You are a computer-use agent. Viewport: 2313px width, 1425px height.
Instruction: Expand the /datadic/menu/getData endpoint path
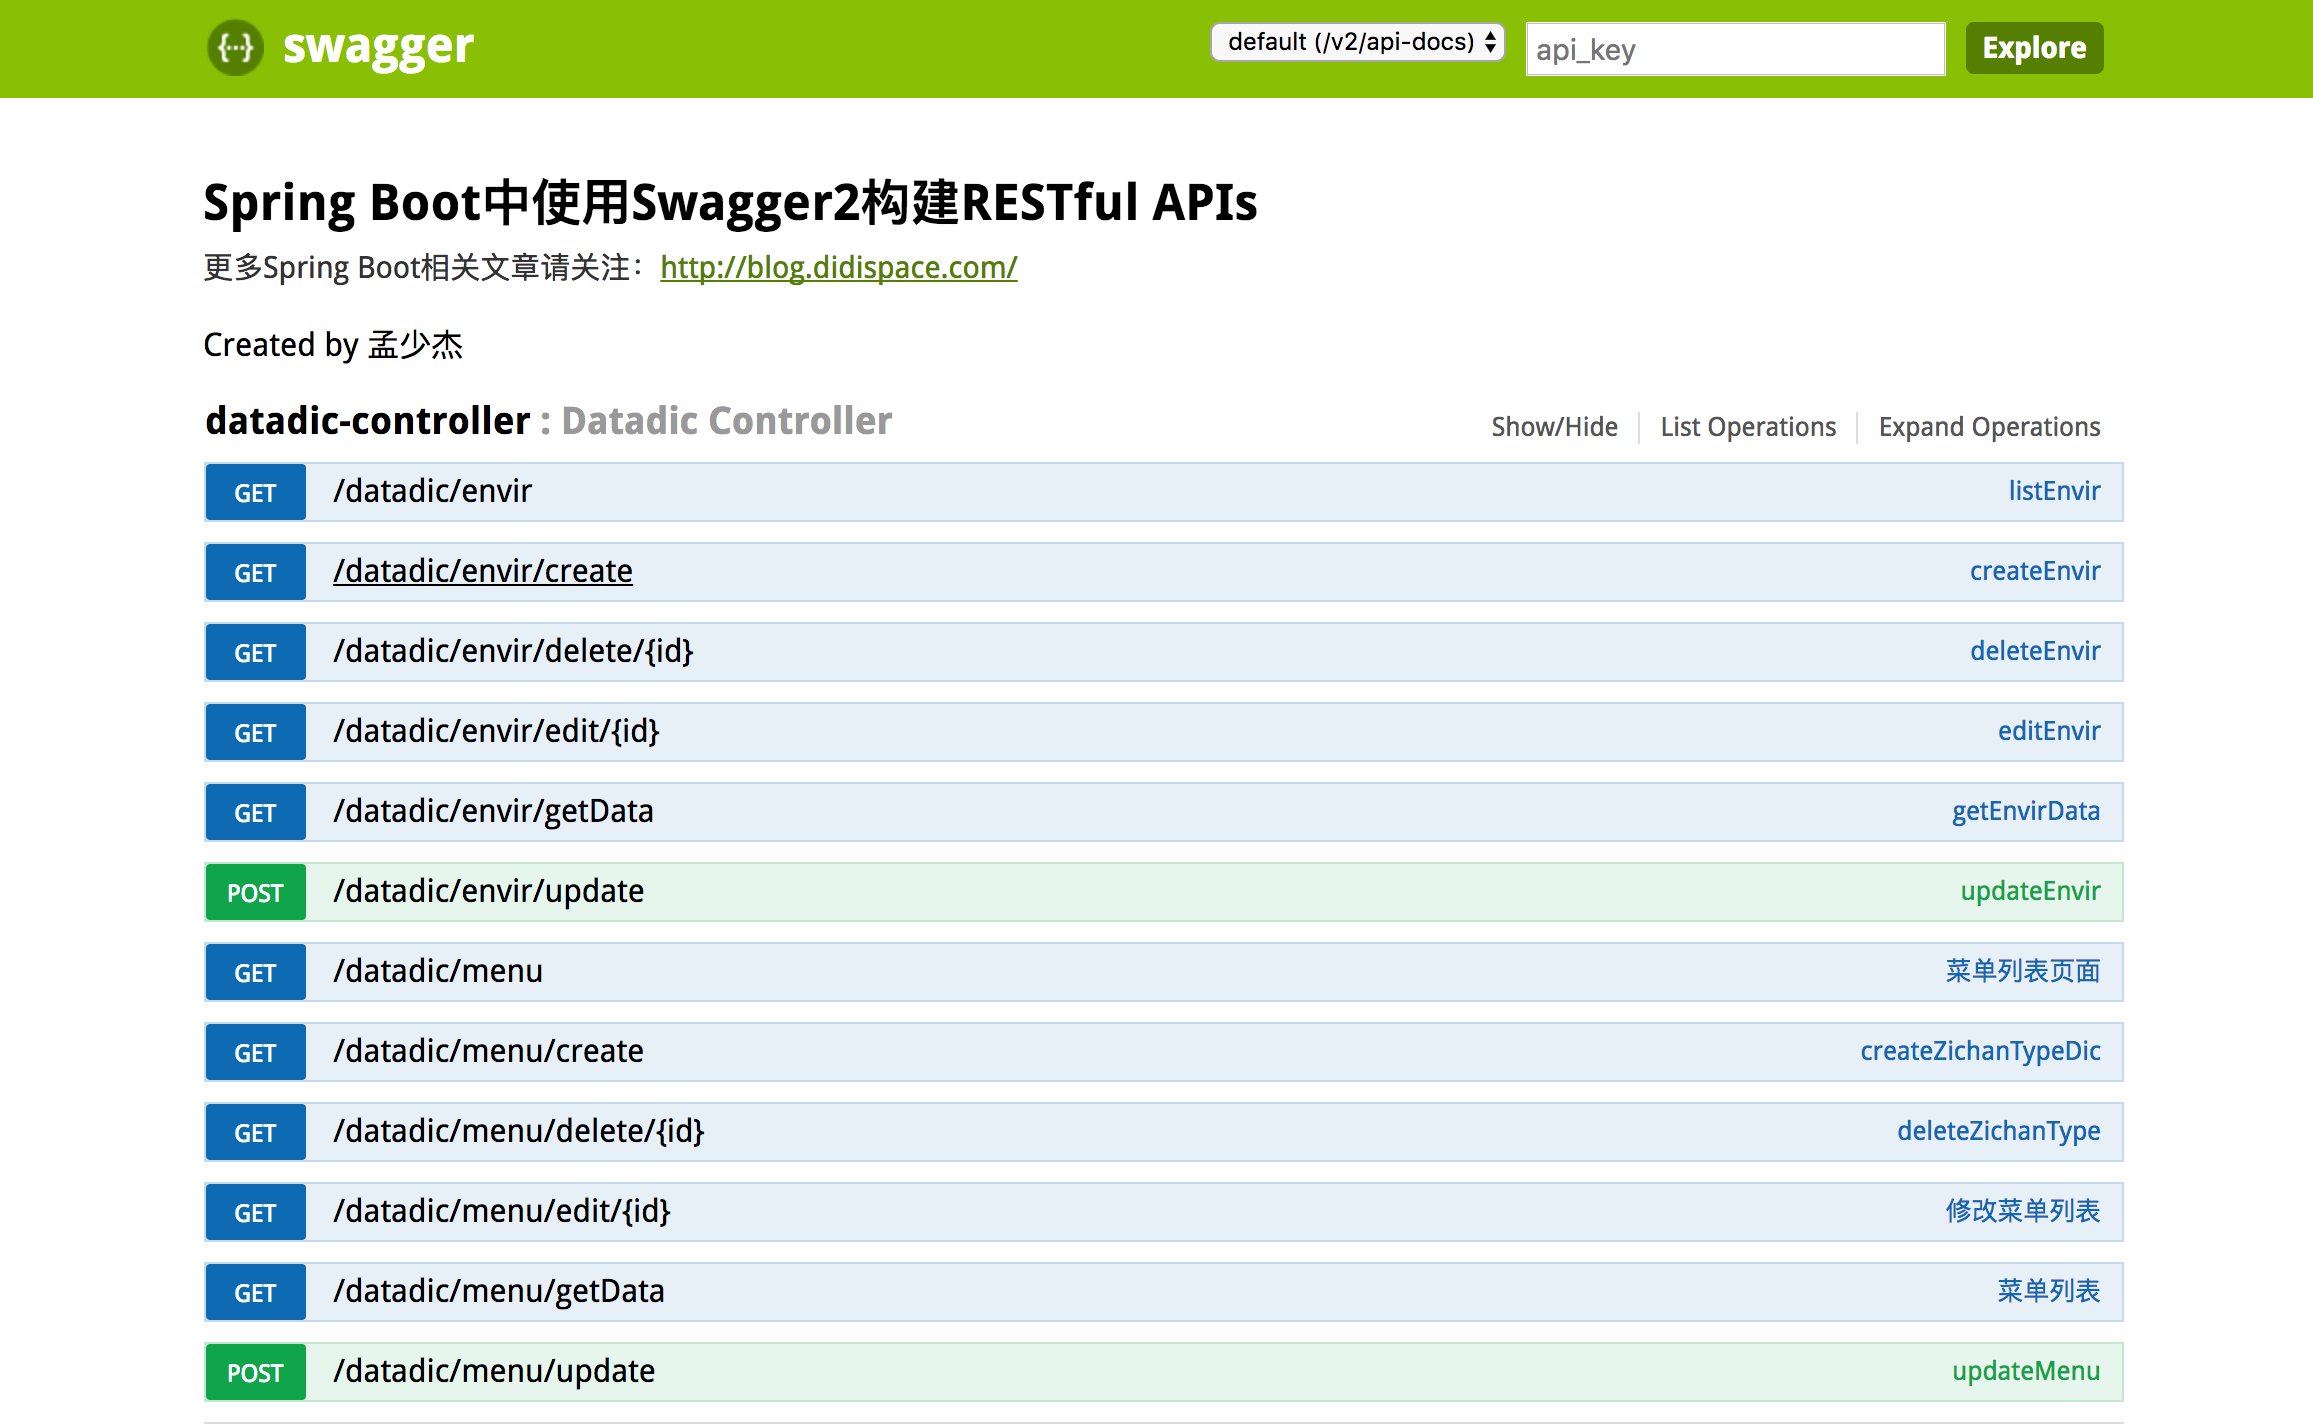[x=498, y=1291]
